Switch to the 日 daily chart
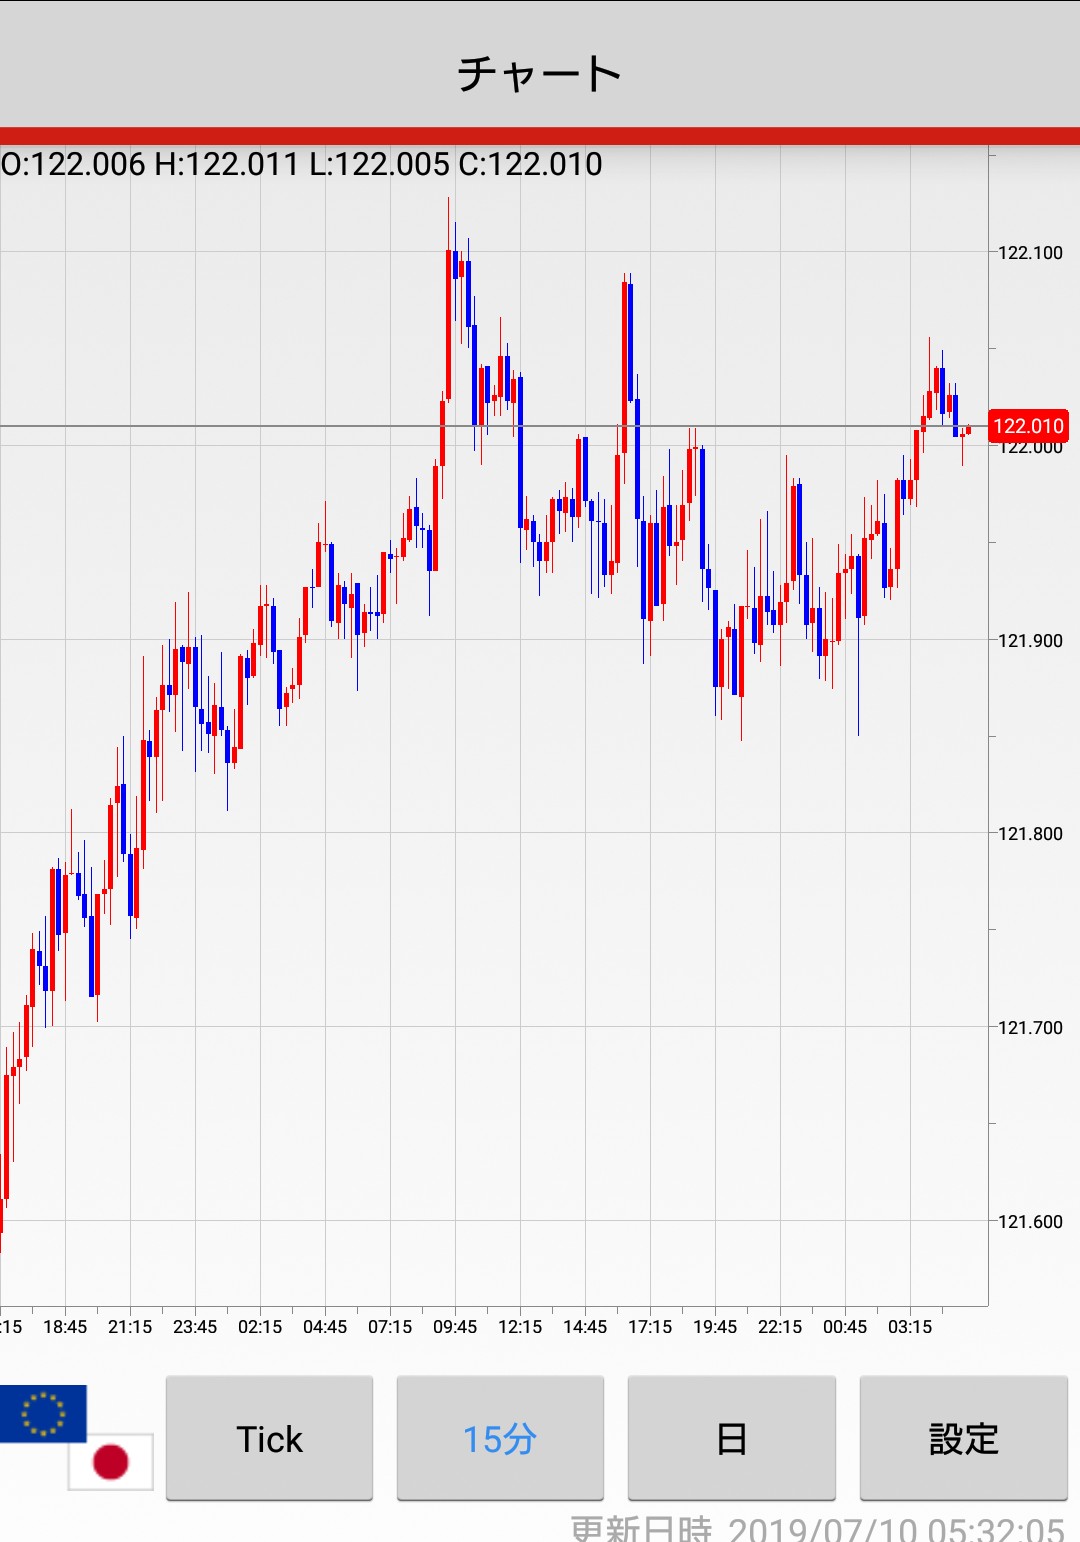This screenshot has height=1542, width=1080. click(x=731, y=1438)
